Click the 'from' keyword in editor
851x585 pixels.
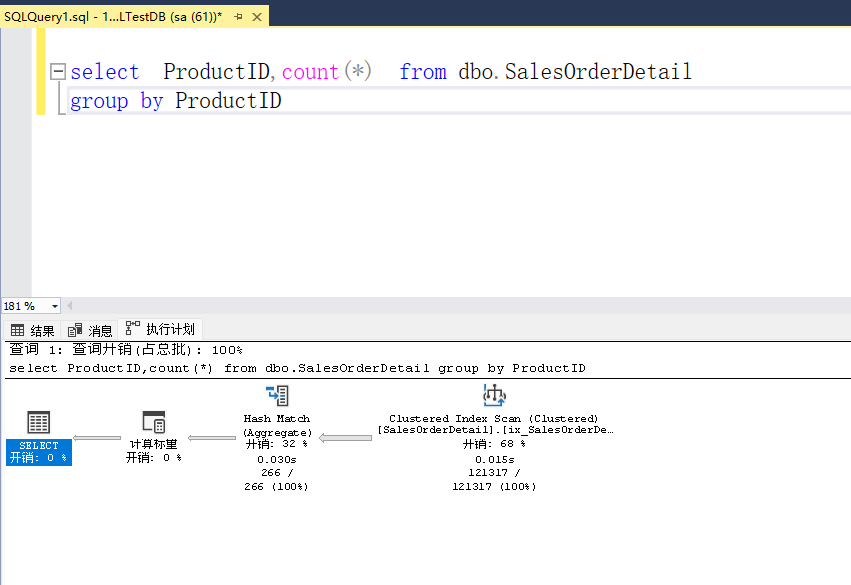coord(423,72)
